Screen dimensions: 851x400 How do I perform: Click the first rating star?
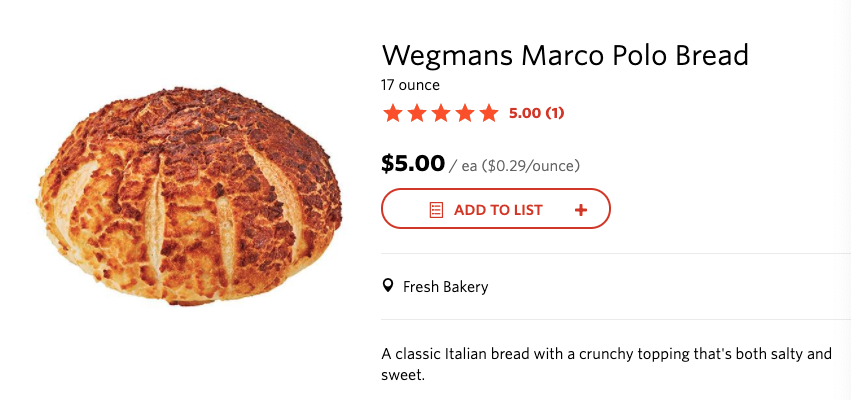392,113
